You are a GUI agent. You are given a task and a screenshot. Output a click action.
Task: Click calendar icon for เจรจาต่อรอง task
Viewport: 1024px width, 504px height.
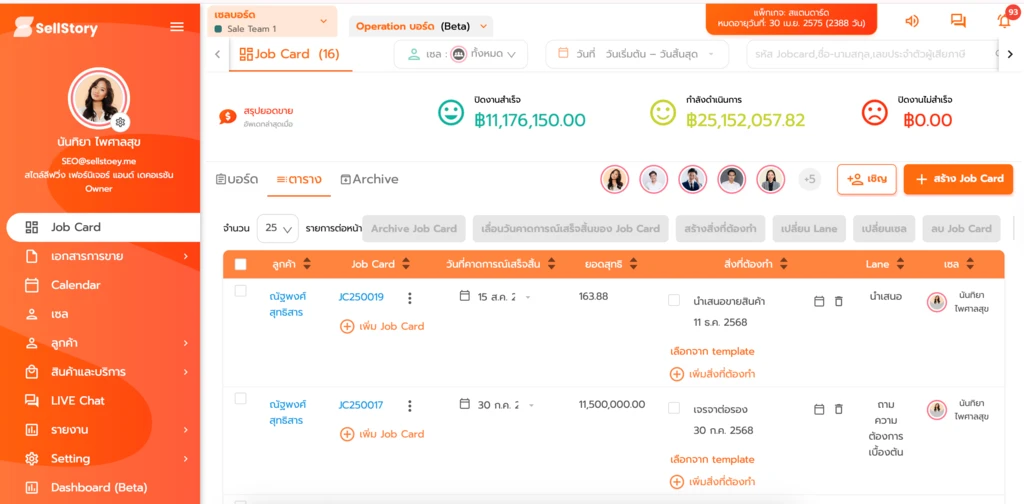[x=819, y=409]
